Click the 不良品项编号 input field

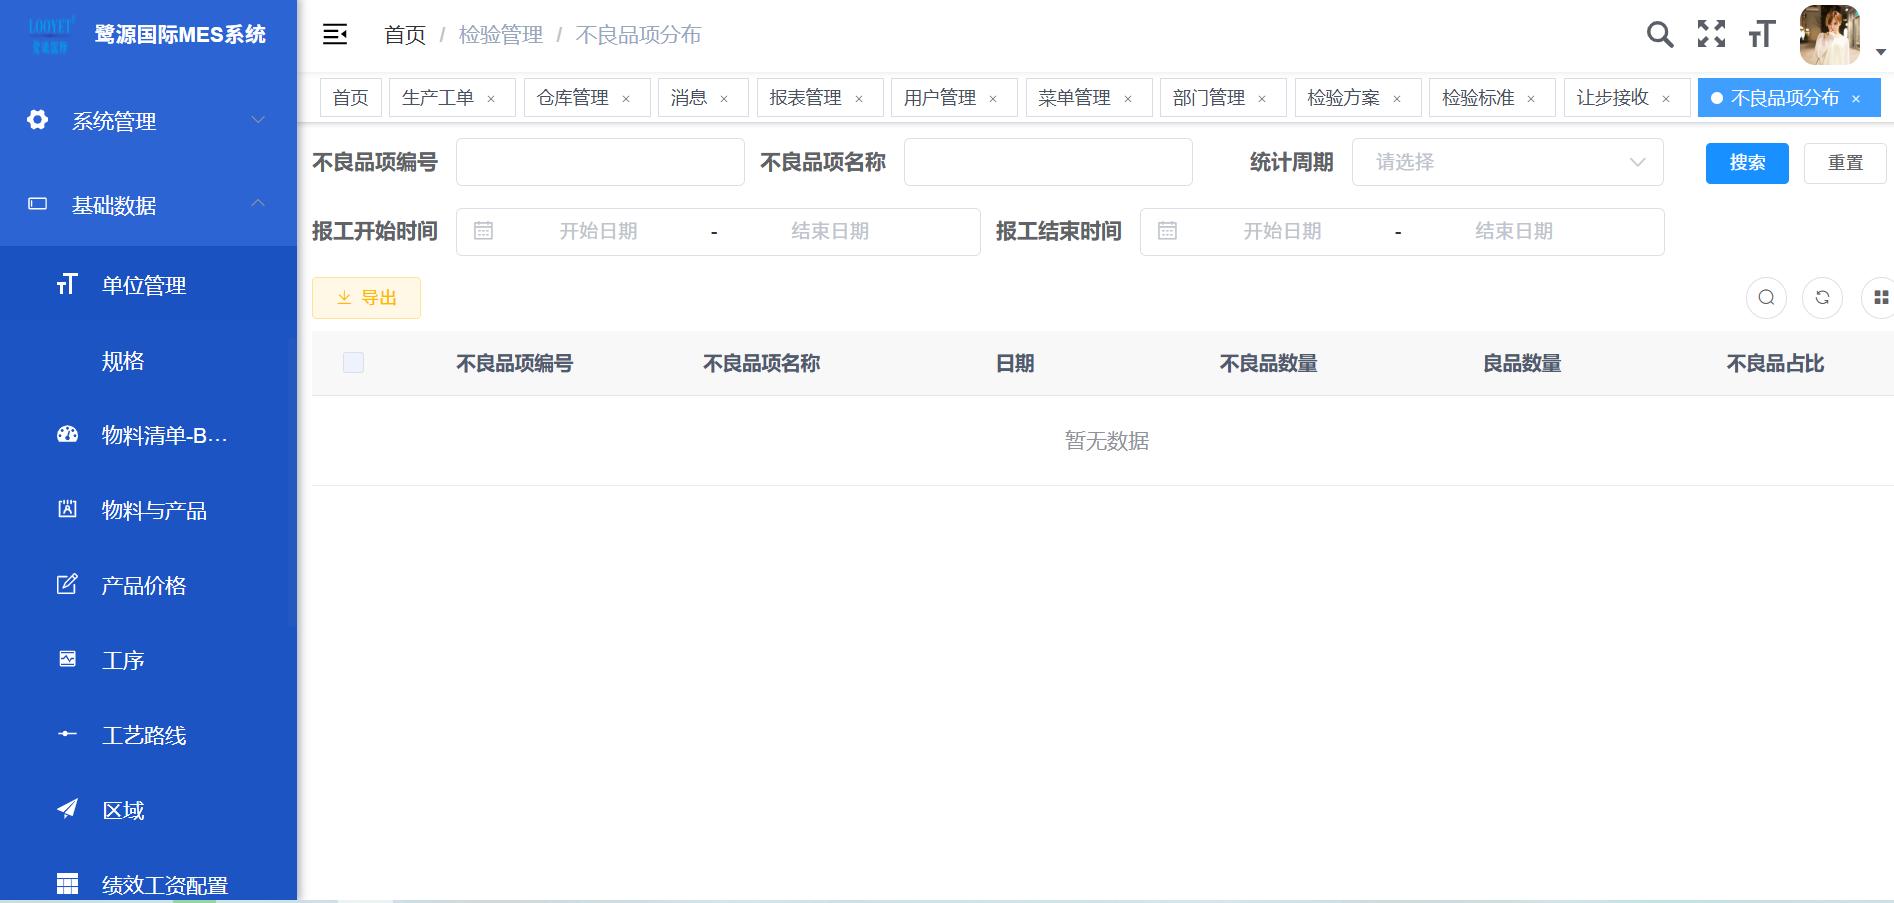pos(600,162)
